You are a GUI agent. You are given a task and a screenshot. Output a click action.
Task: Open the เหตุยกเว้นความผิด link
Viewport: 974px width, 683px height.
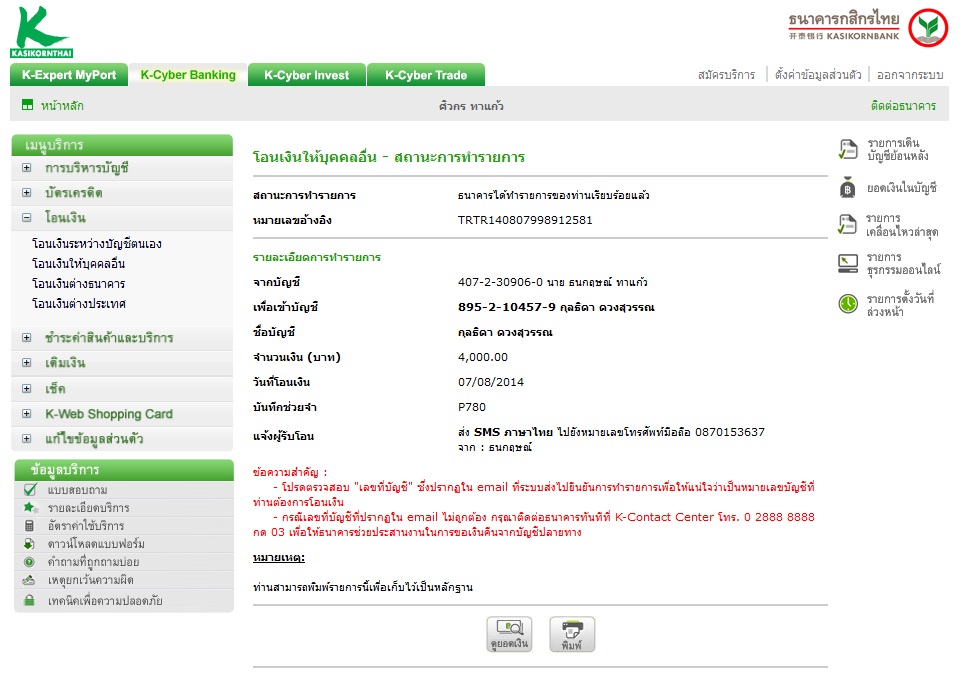coord(91,580)
